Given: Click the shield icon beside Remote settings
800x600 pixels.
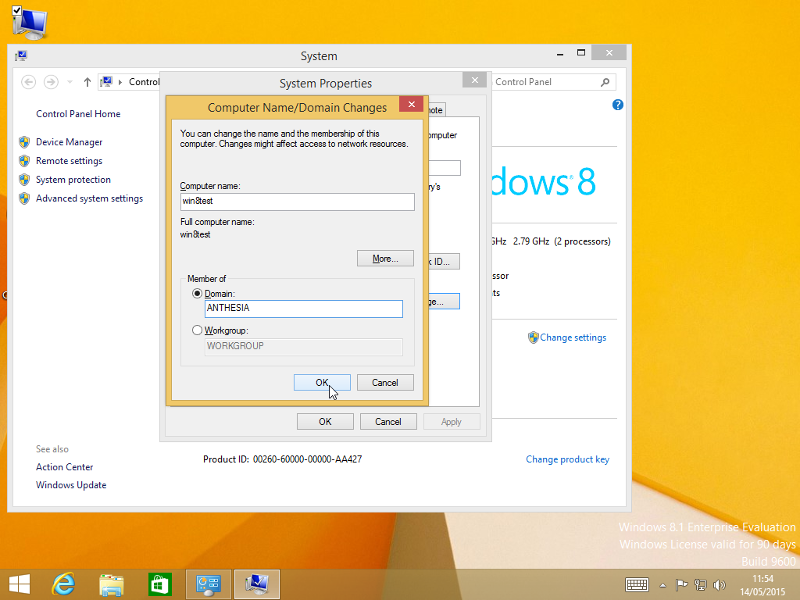Looking at the screenshot, I should click(x=24, y=161).
